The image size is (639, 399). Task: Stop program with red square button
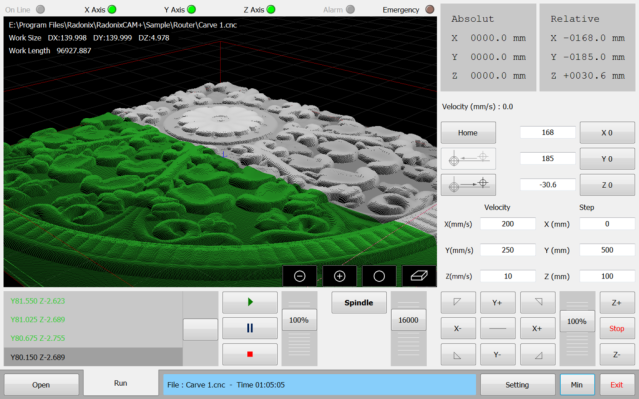(x=250, y=354)
